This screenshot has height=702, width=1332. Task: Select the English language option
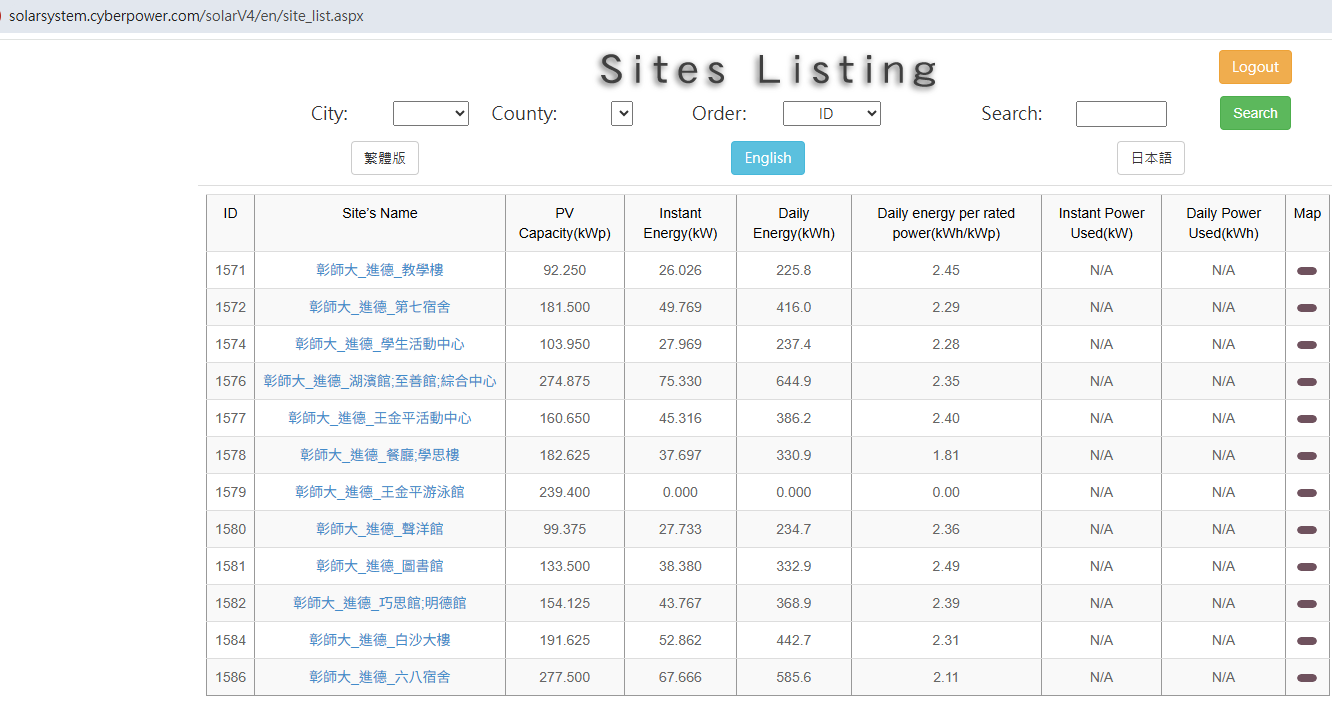point(767,157)
